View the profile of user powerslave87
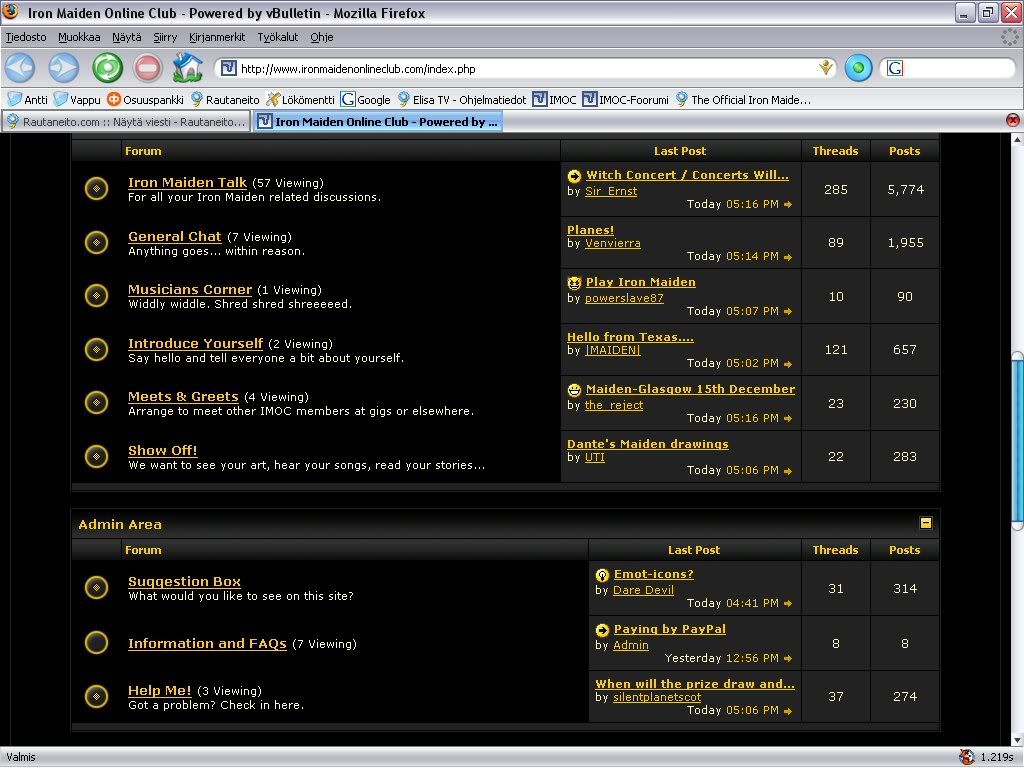 pyautogui.click(x=624, y=298)
